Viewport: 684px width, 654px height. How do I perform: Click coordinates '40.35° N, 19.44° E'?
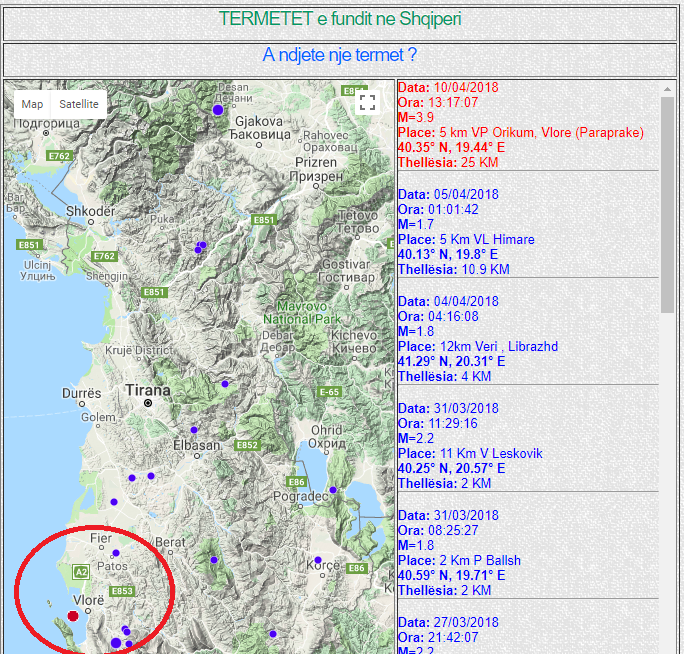tap(451, 147)
